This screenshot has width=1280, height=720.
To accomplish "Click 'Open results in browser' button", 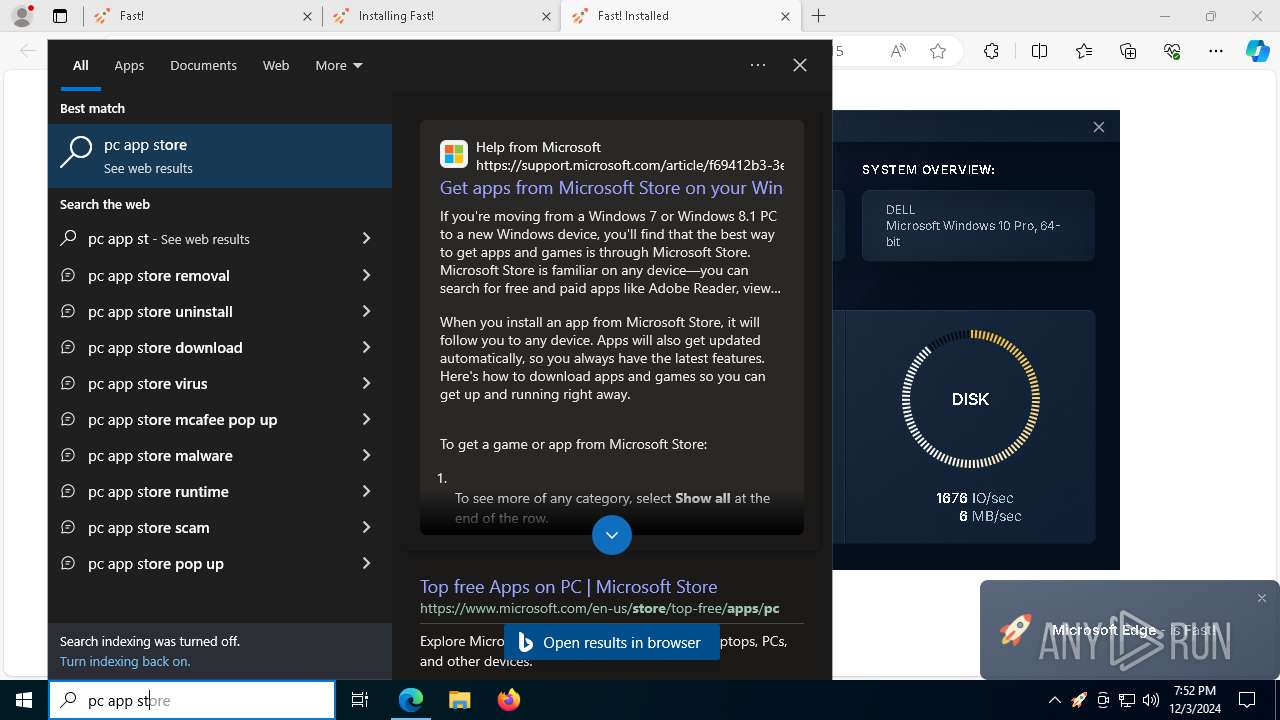I will 612,642.
